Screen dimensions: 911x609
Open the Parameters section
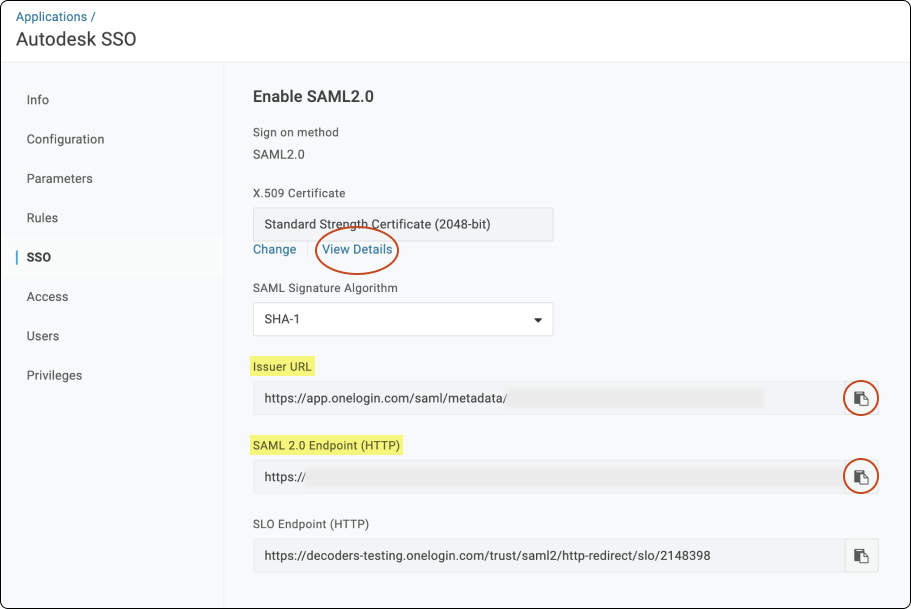[x=59, y=178]
